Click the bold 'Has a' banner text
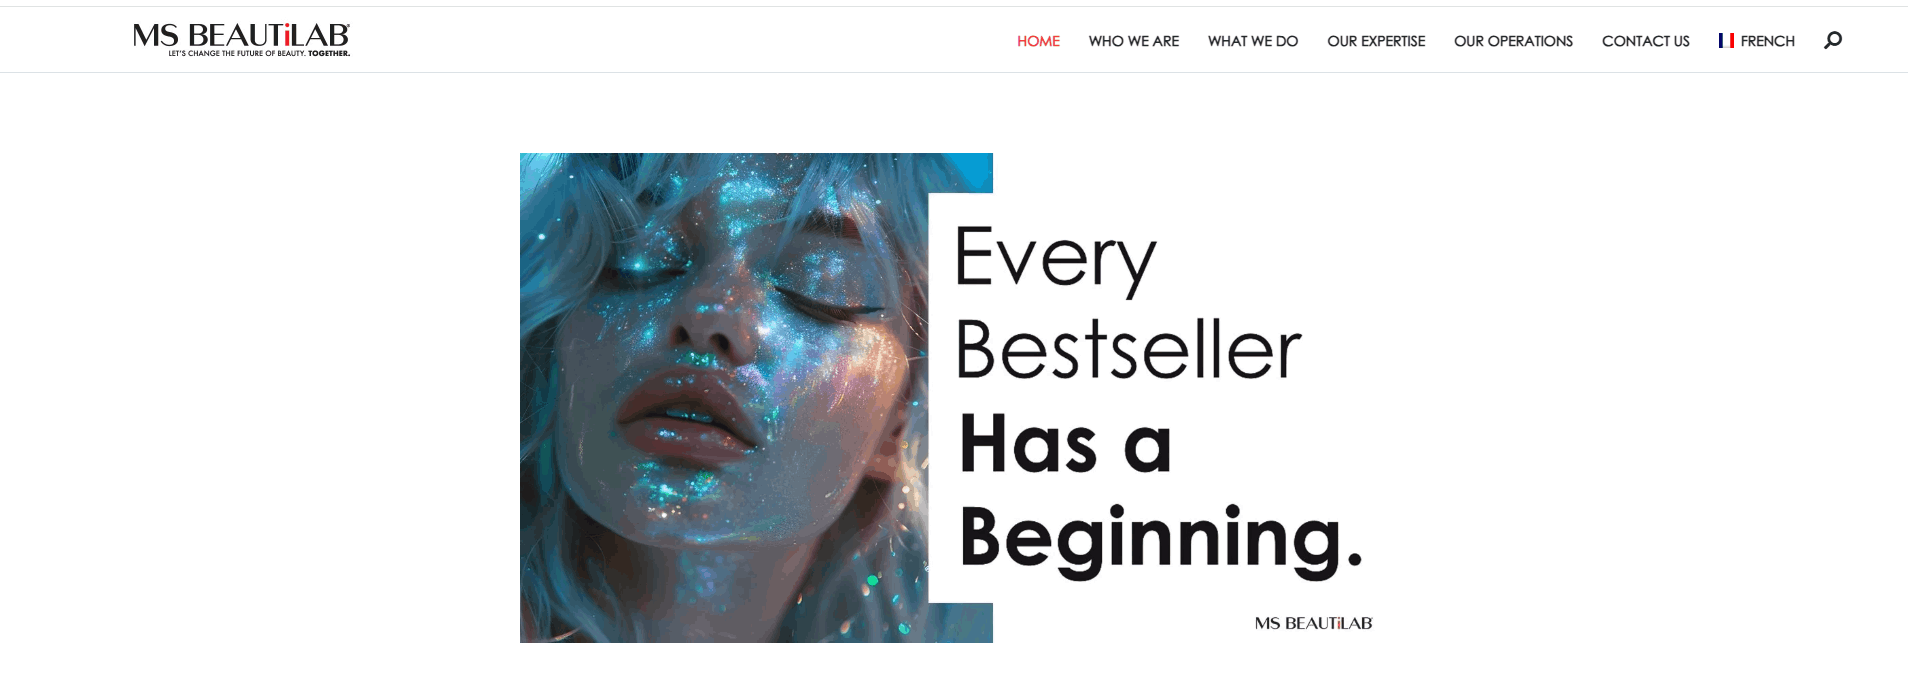 [x=1065, y=442]
